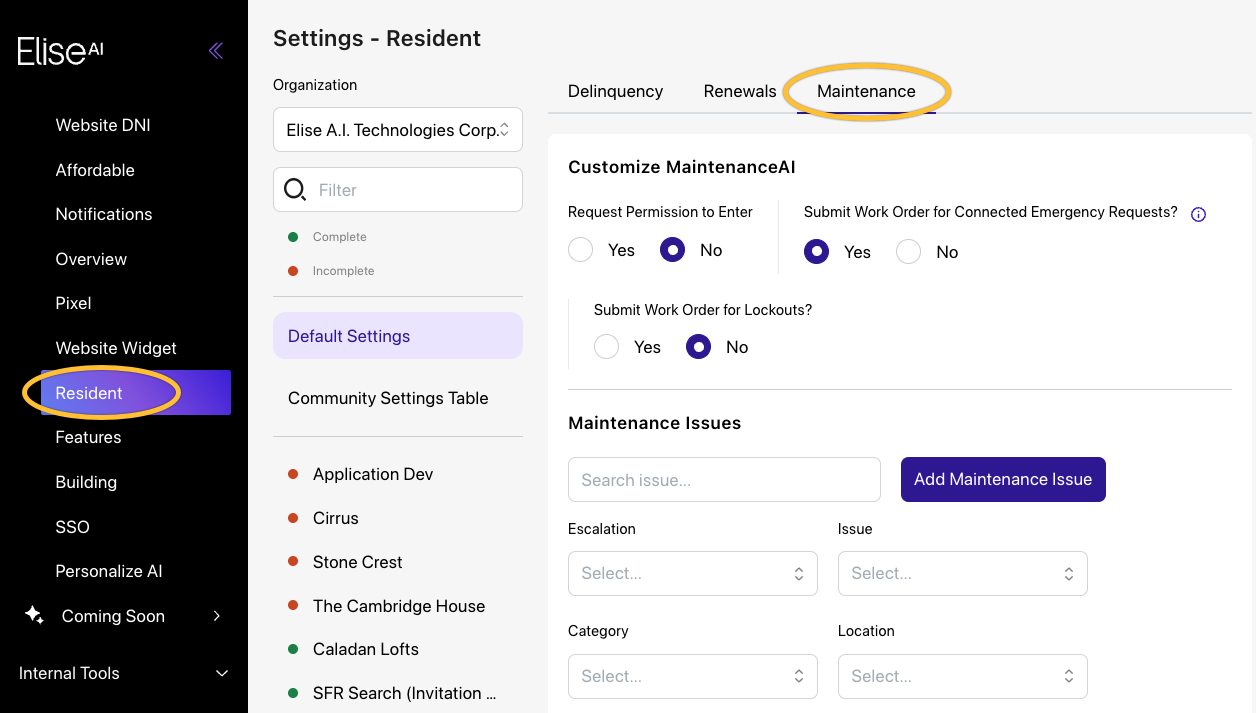Select Yes for Request Permission to Enter
The height and width of the screenshot is (713, 1256).
(581, 250)
